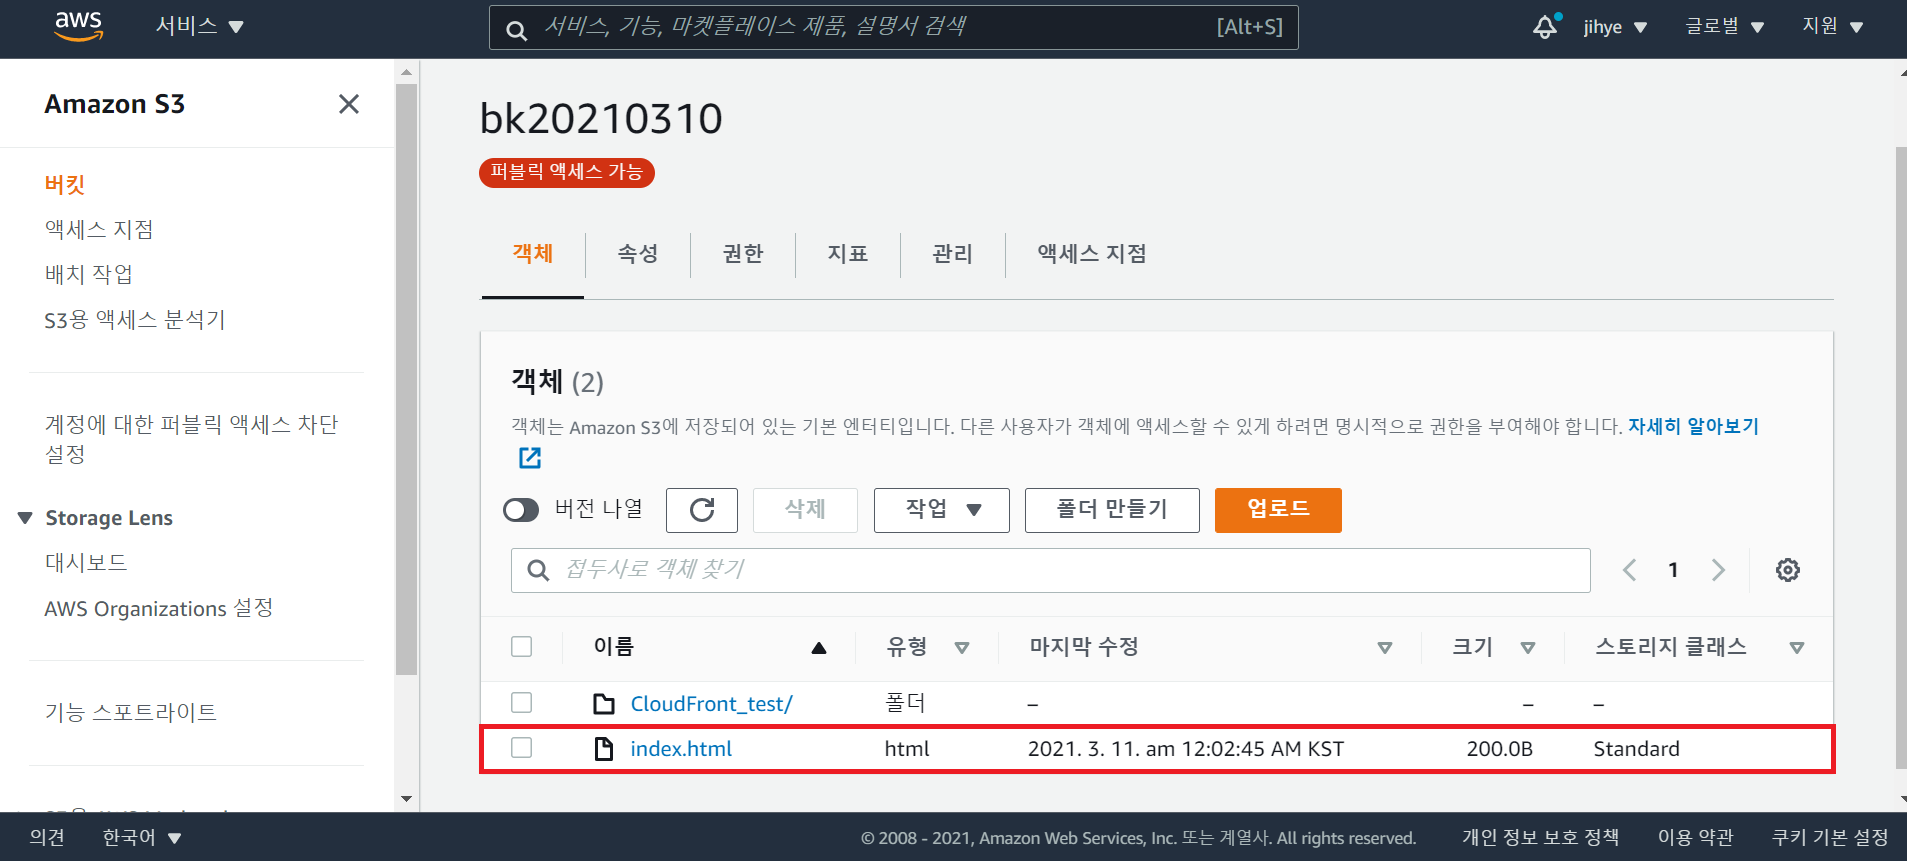Viewport: 1907px width, 861px height.
Task: Click the 의견 feedback link
Action: click(47, 838)
